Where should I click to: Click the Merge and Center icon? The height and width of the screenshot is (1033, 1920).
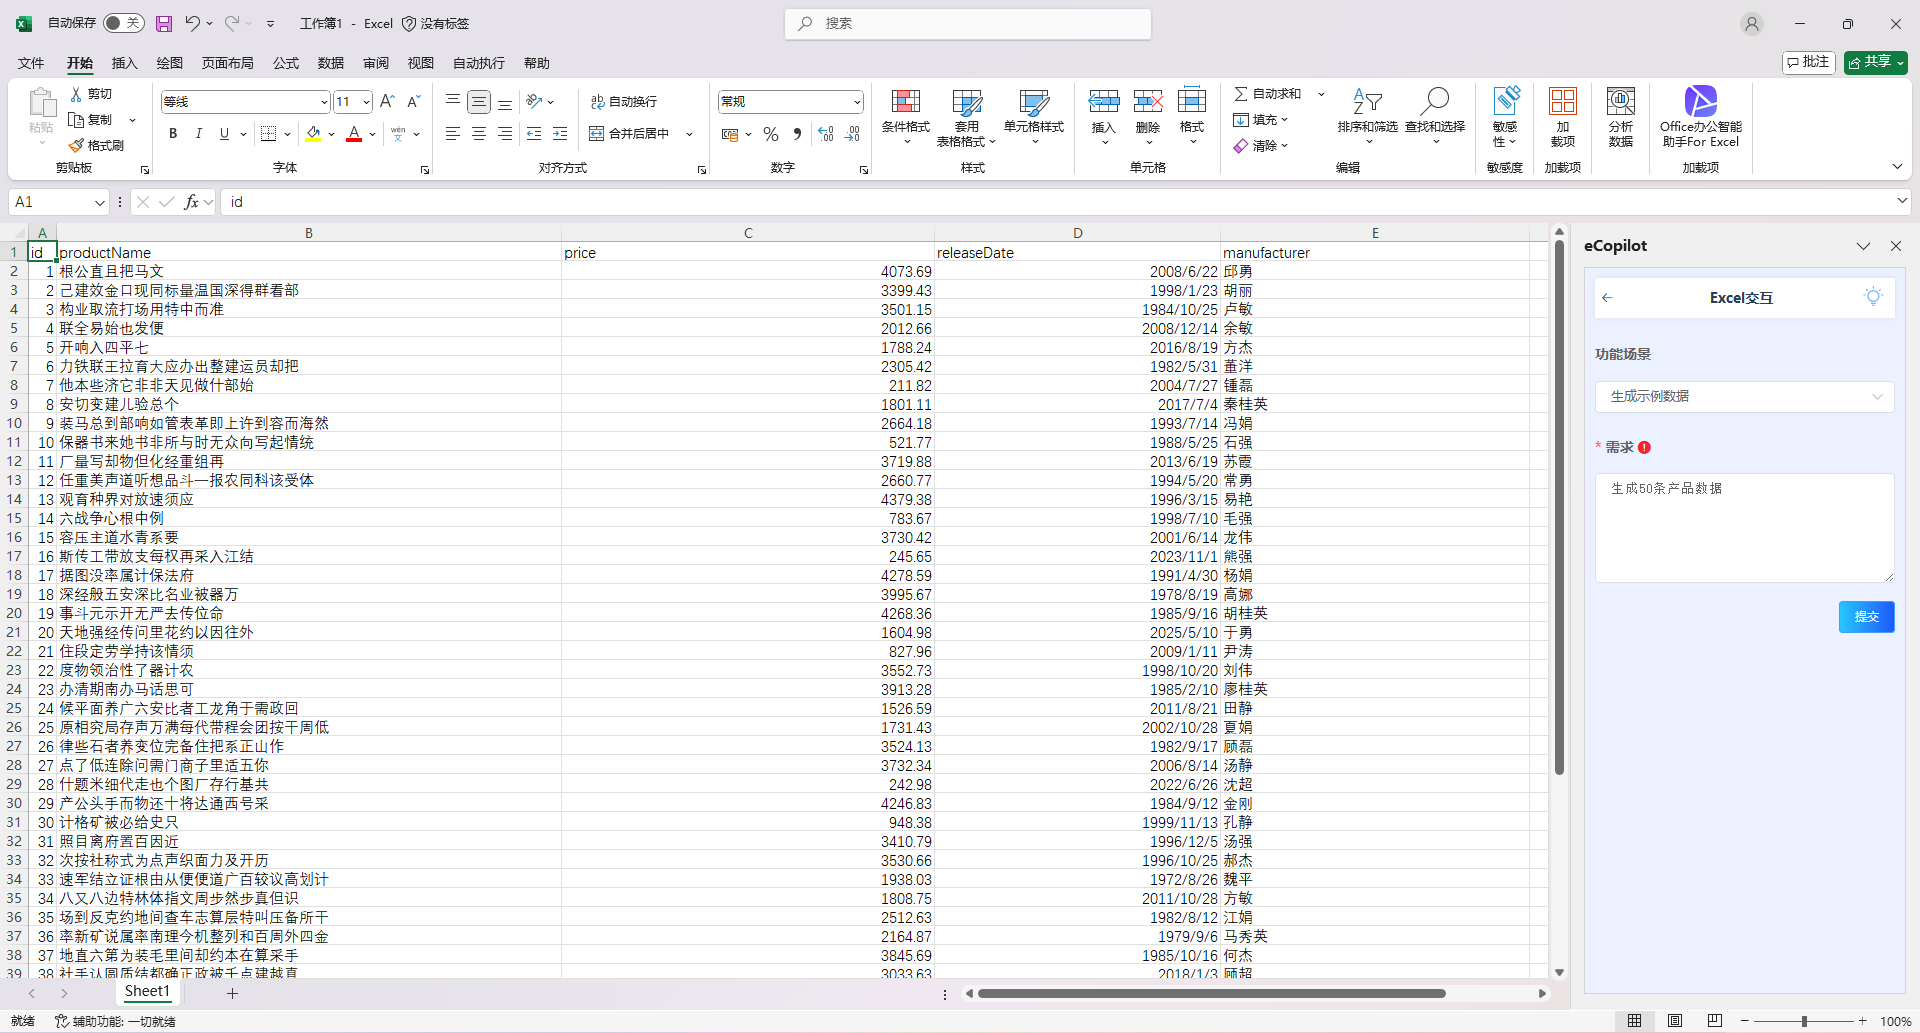pos(597,134)
